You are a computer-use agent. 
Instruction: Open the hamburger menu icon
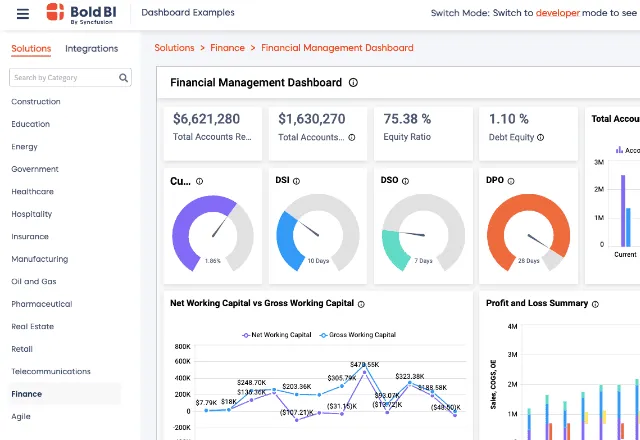pyautogui.click(x=23, y=13)
